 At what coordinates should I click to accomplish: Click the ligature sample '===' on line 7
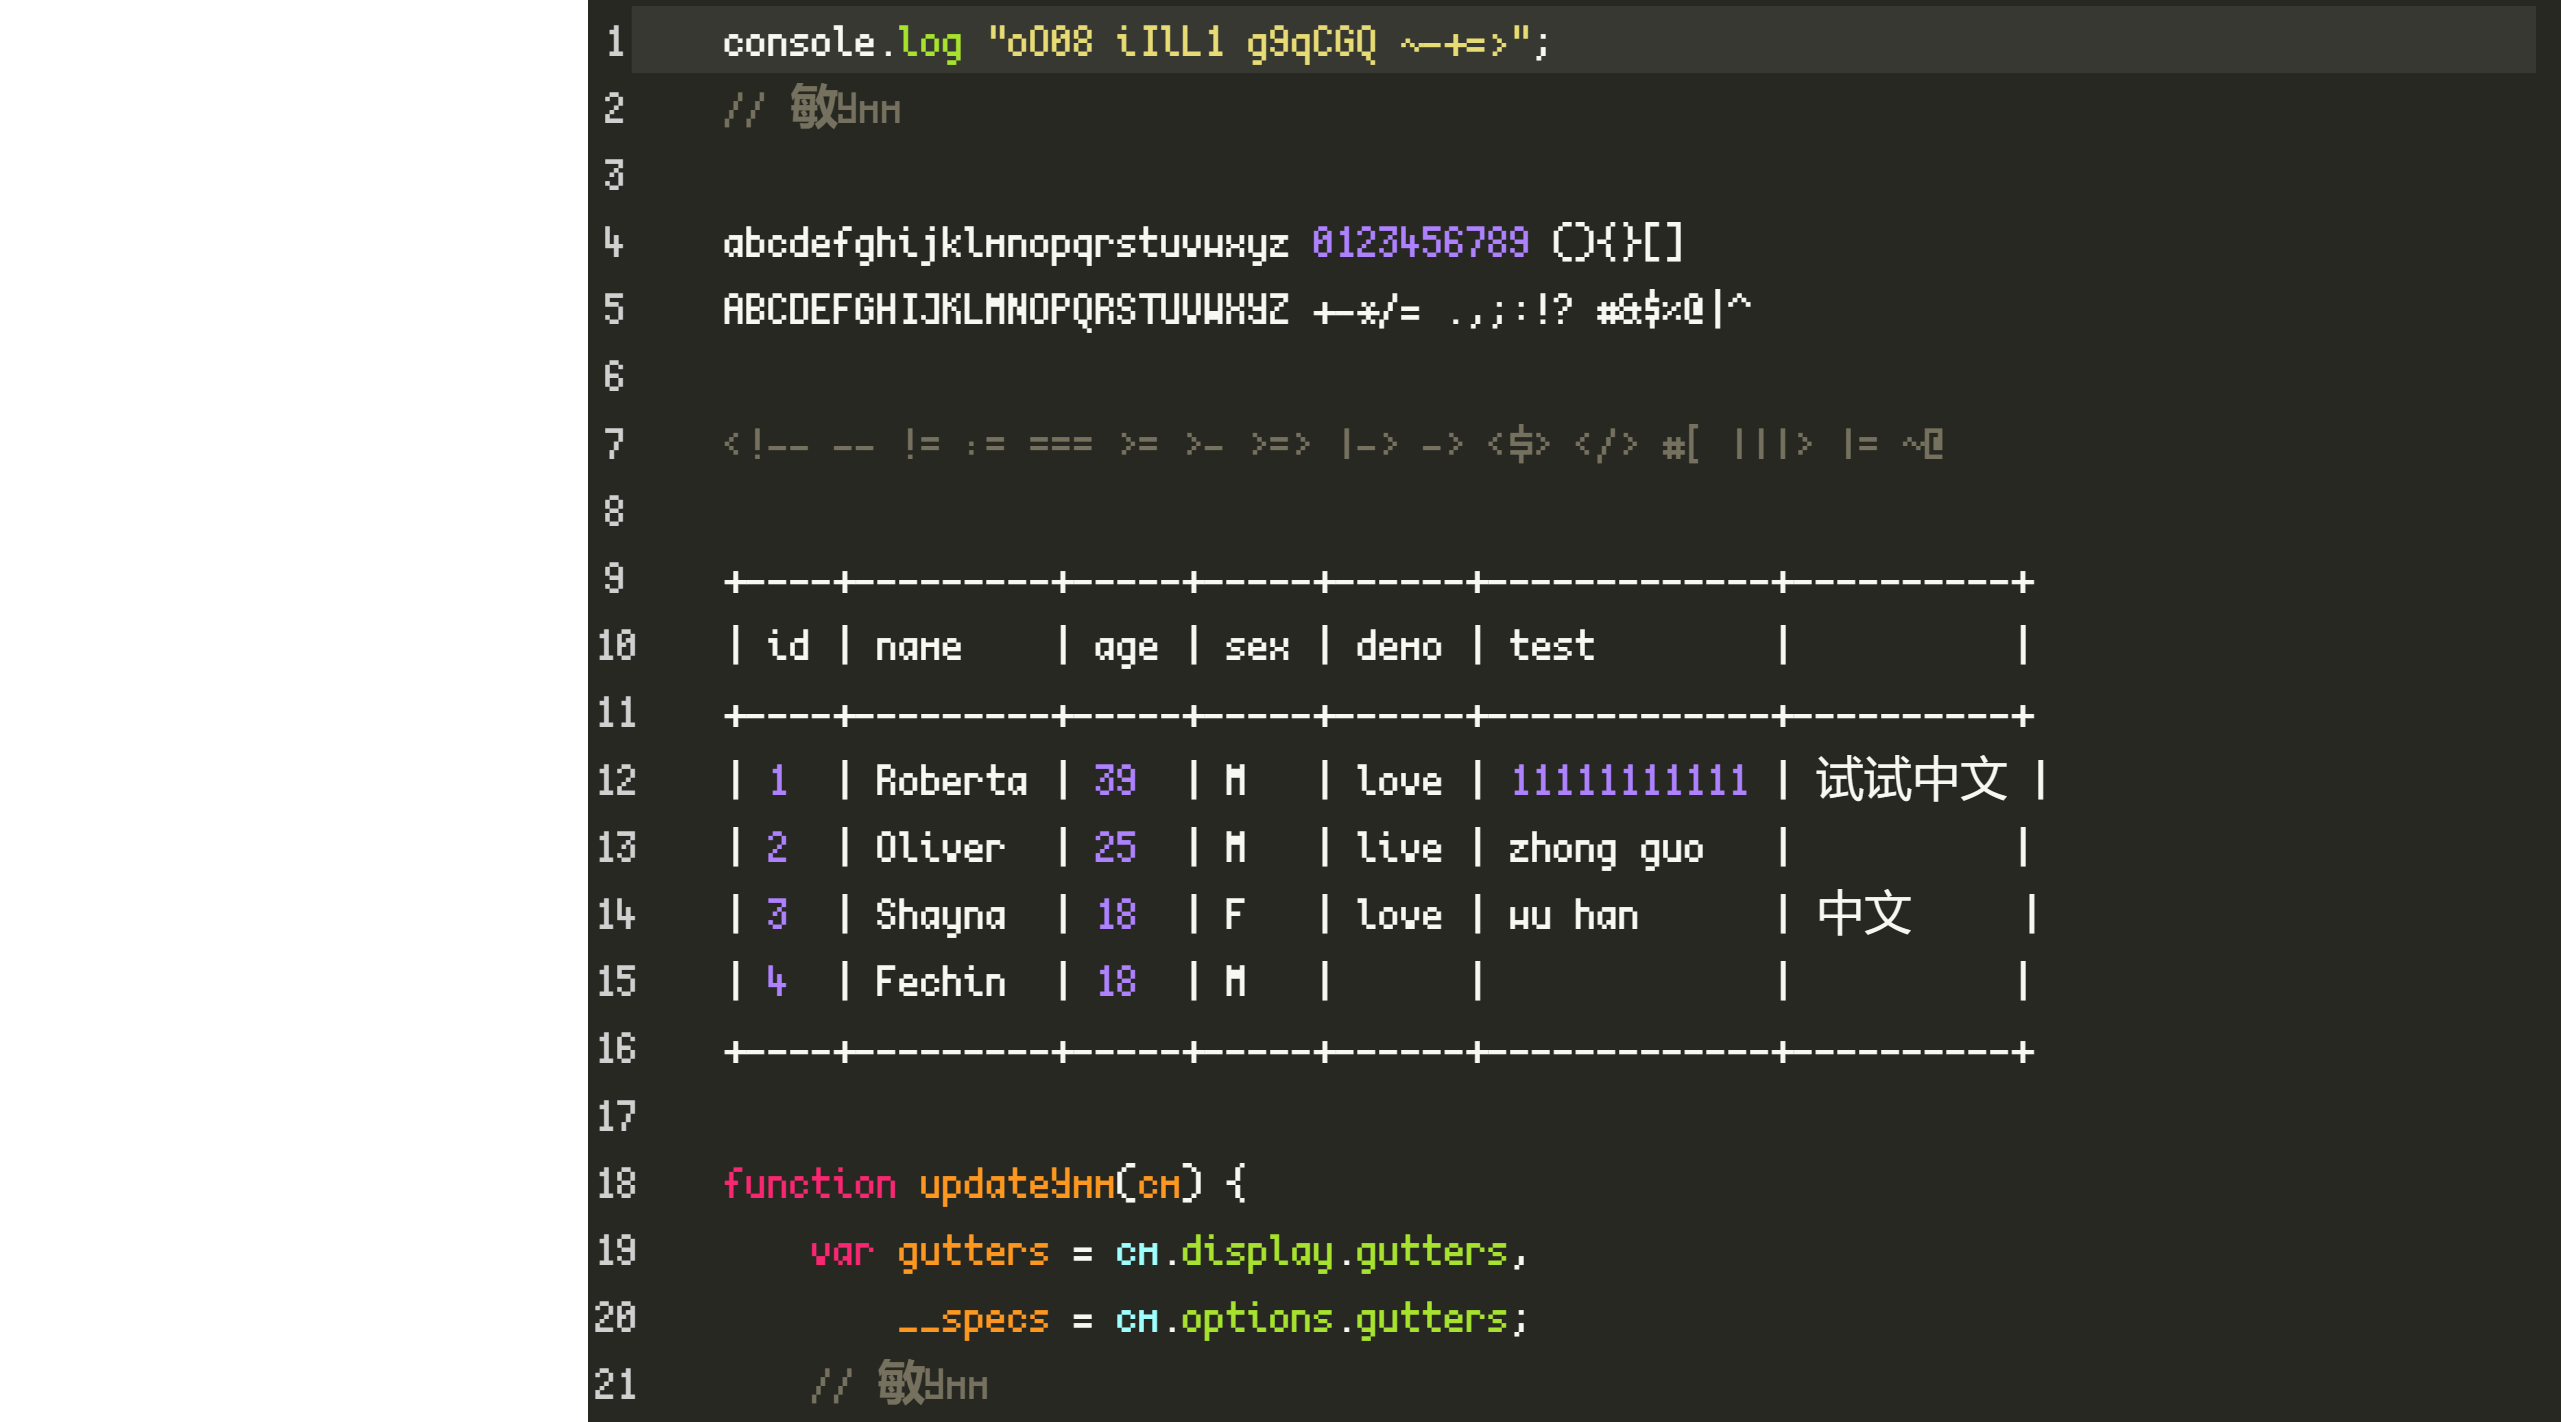[x=1060, y=444]
